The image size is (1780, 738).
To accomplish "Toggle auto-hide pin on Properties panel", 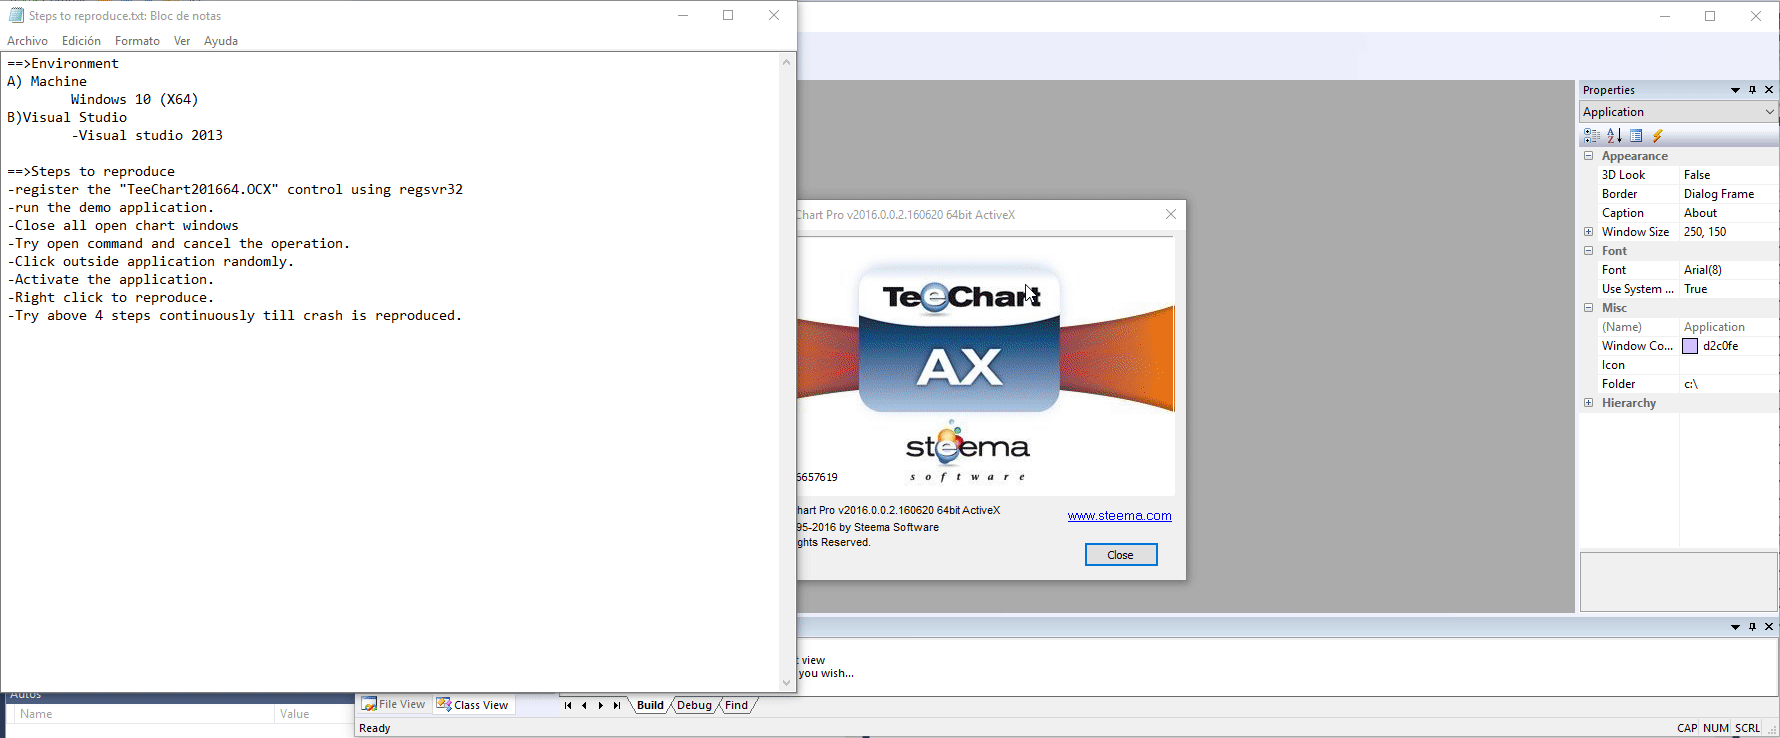I will 1752,90.
